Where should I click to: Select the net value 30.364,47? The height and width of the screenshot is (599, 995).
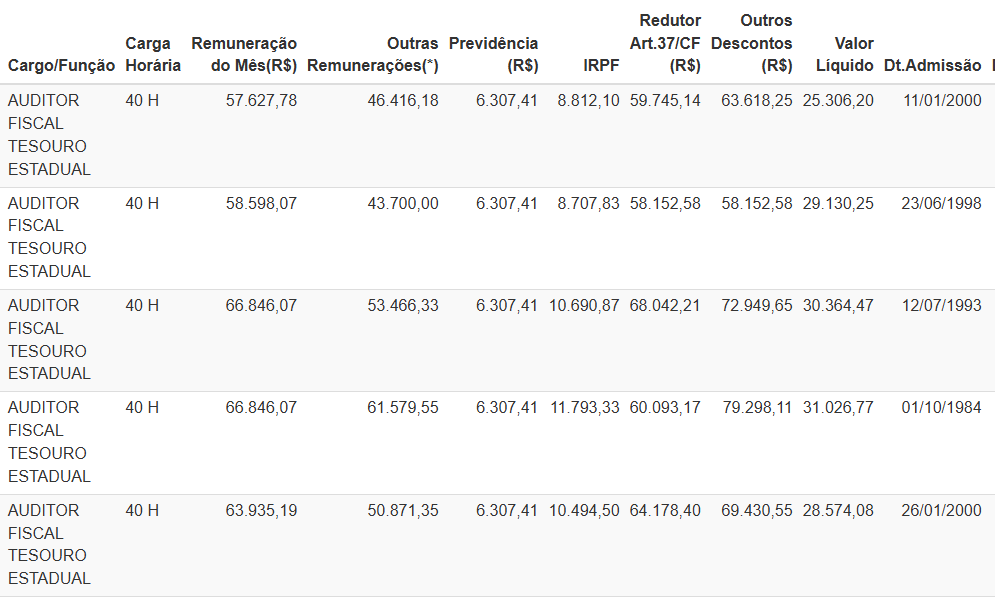838,305
